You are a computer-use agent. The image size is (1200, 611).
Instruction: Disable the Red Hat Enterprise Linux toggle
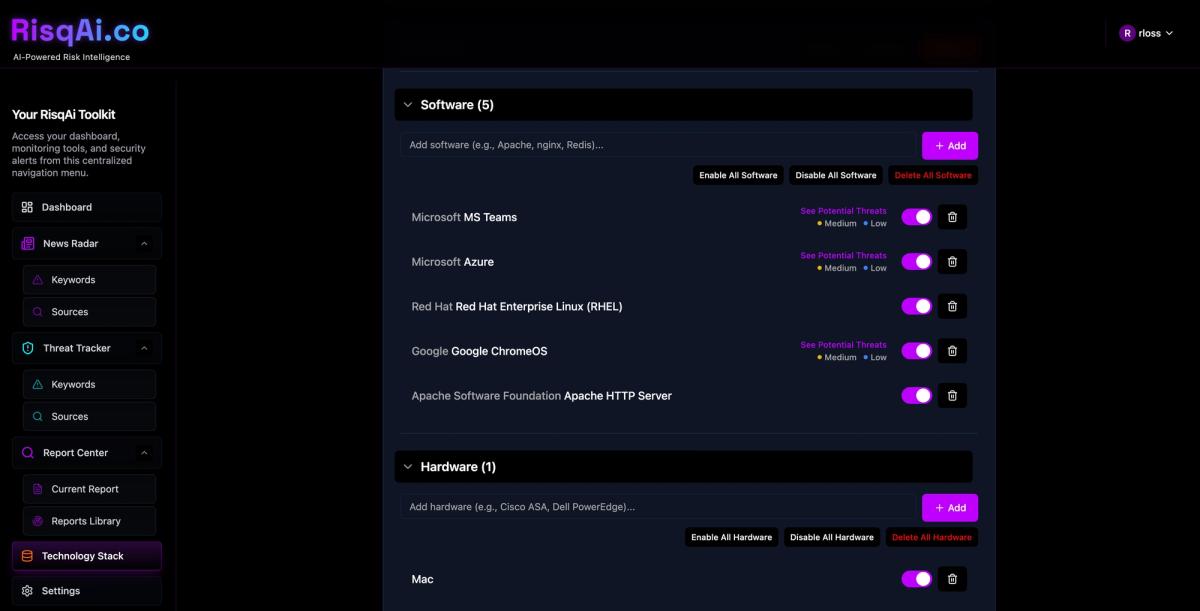917,306
